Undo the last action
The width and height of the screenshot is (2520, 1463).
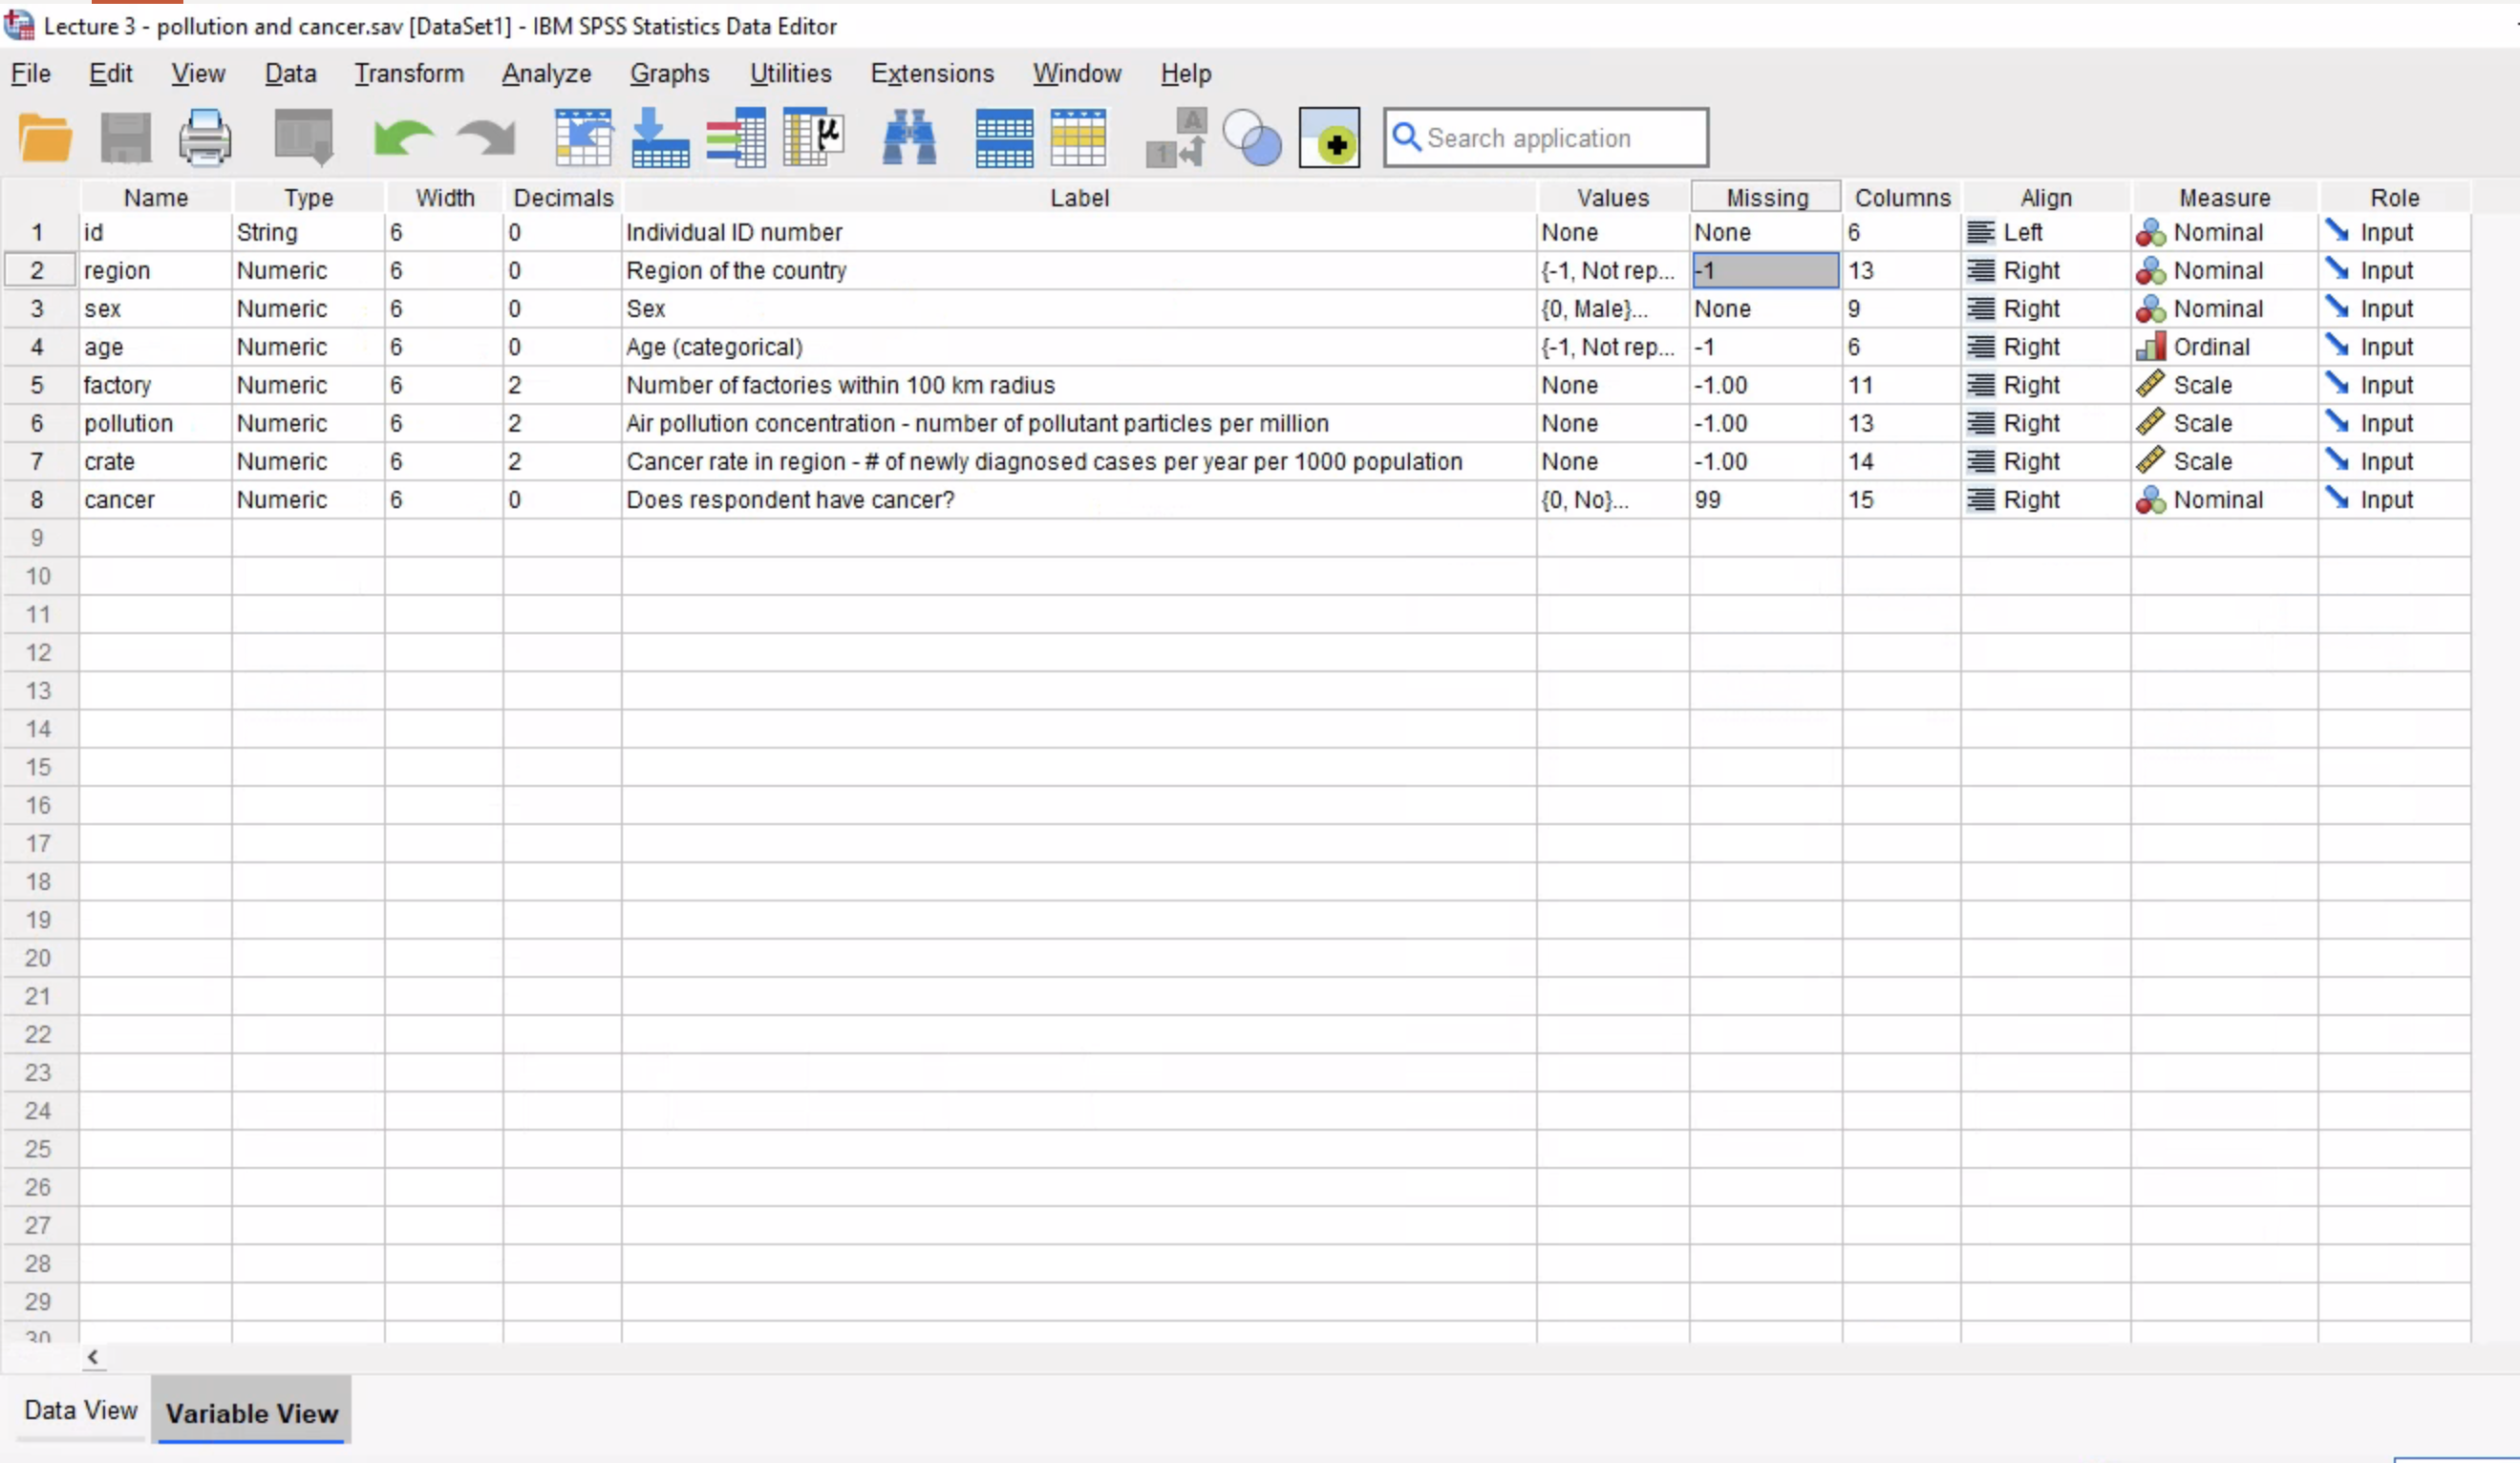tap(403, 137)
